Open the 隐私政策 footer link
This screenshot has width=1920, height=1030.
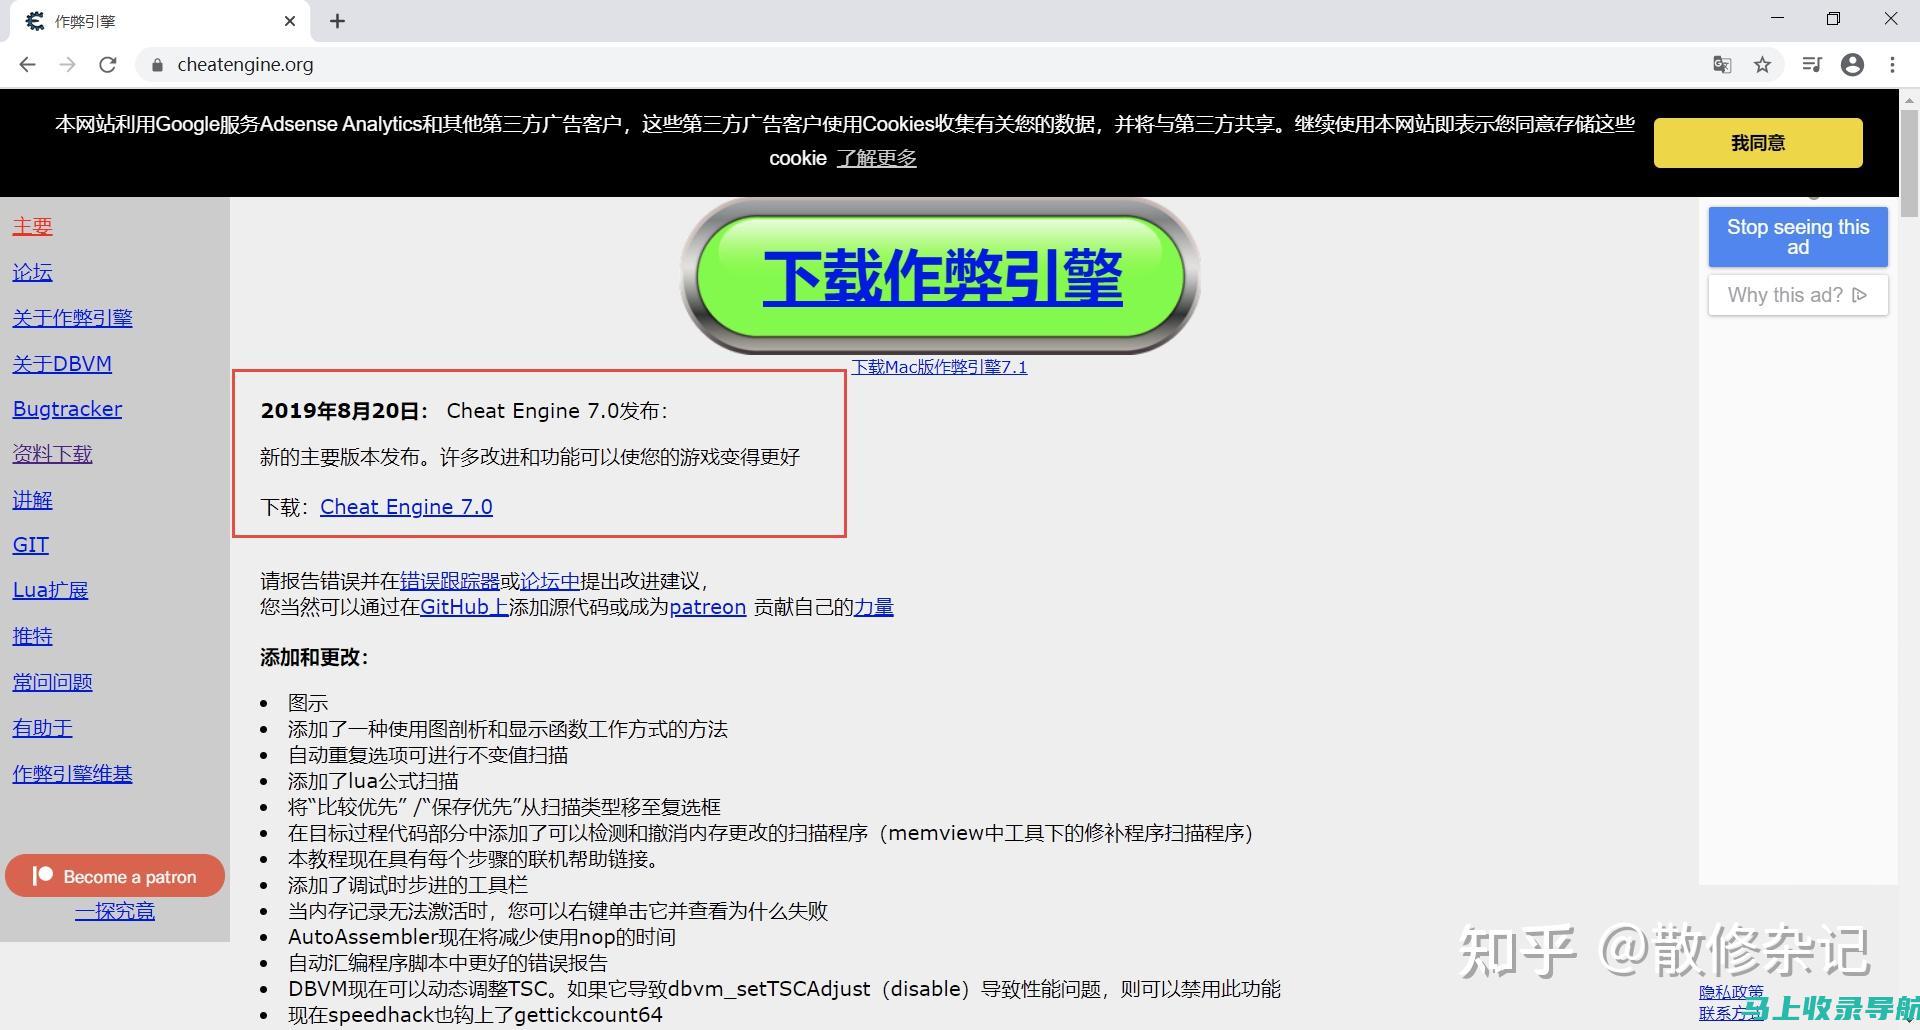[x=1731, y=993]
